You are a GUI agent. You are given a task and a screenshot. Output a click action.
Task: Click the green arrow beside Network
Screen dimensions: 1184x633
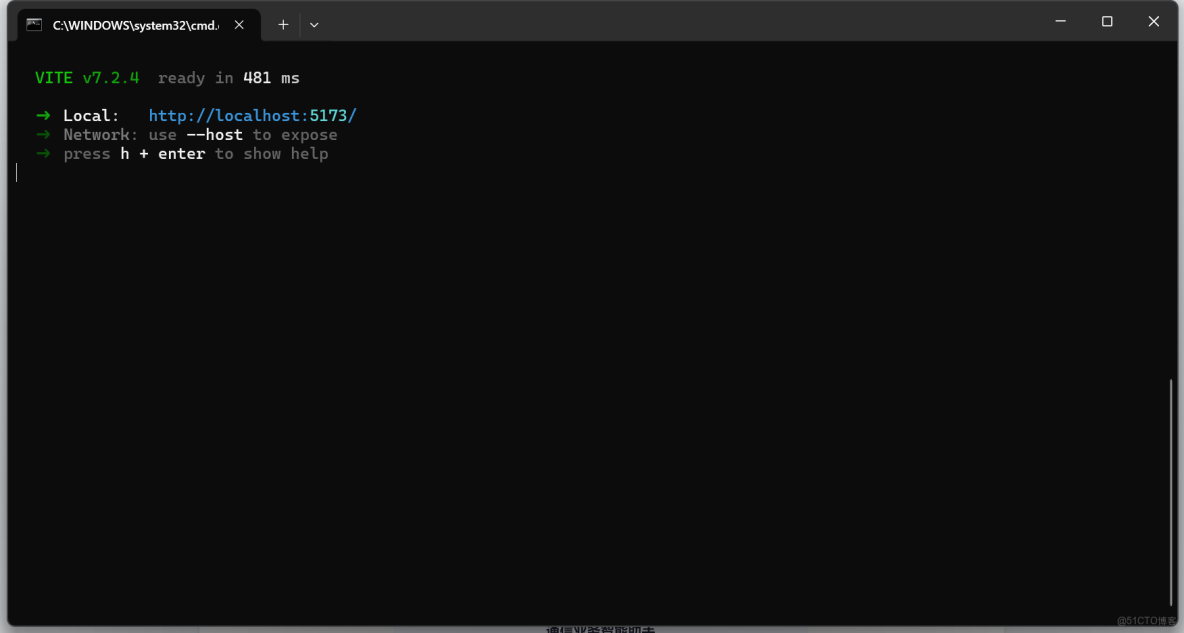click(41, 134)
